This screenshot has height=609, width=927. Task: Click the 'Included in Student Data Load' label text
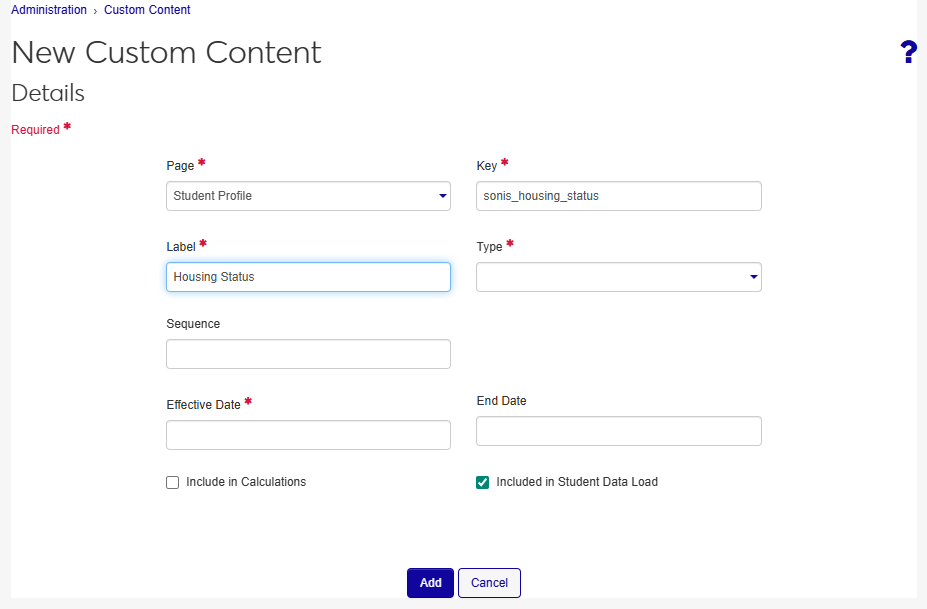[x=577, y=482]
